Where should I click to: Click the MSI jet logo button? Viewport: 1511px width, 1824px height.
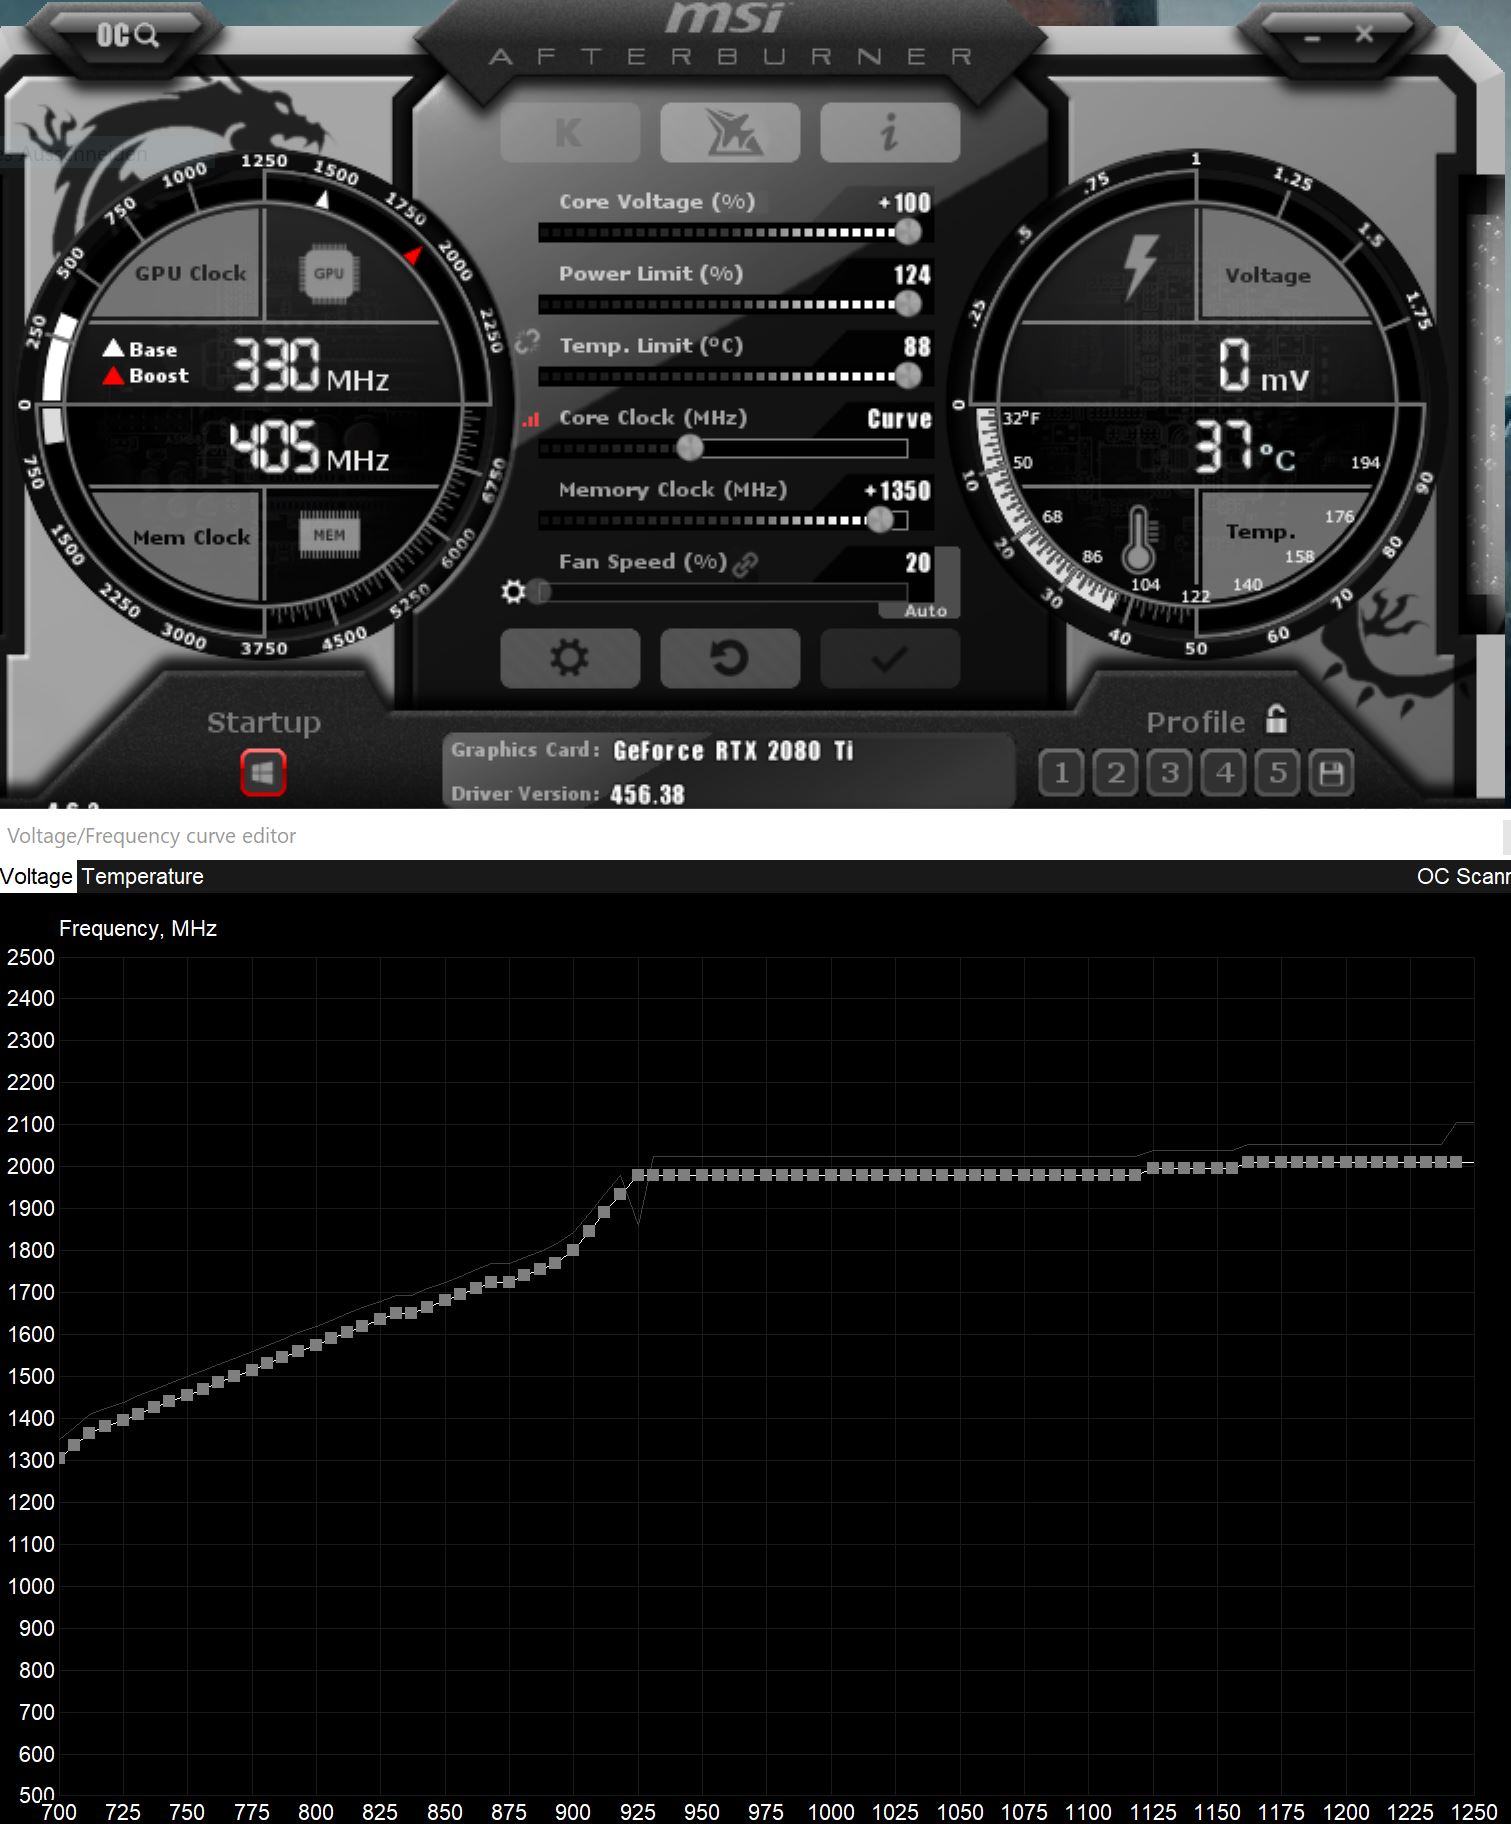tap(730, 132)
